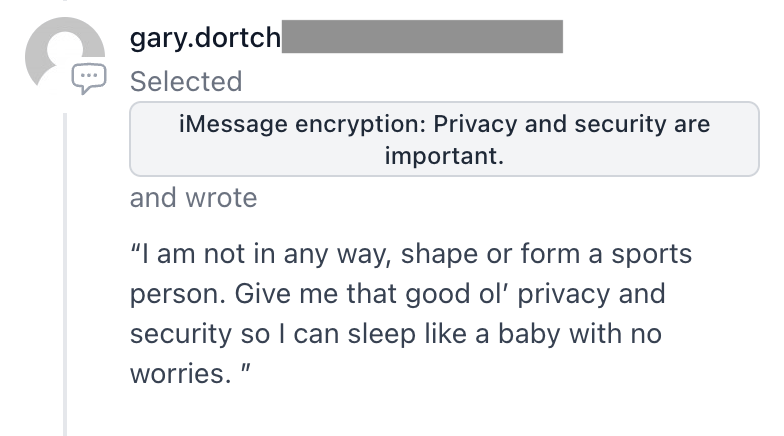This screenshot has height=436, width=784.
Task: Click the Selected label
Action: (186, 82)
